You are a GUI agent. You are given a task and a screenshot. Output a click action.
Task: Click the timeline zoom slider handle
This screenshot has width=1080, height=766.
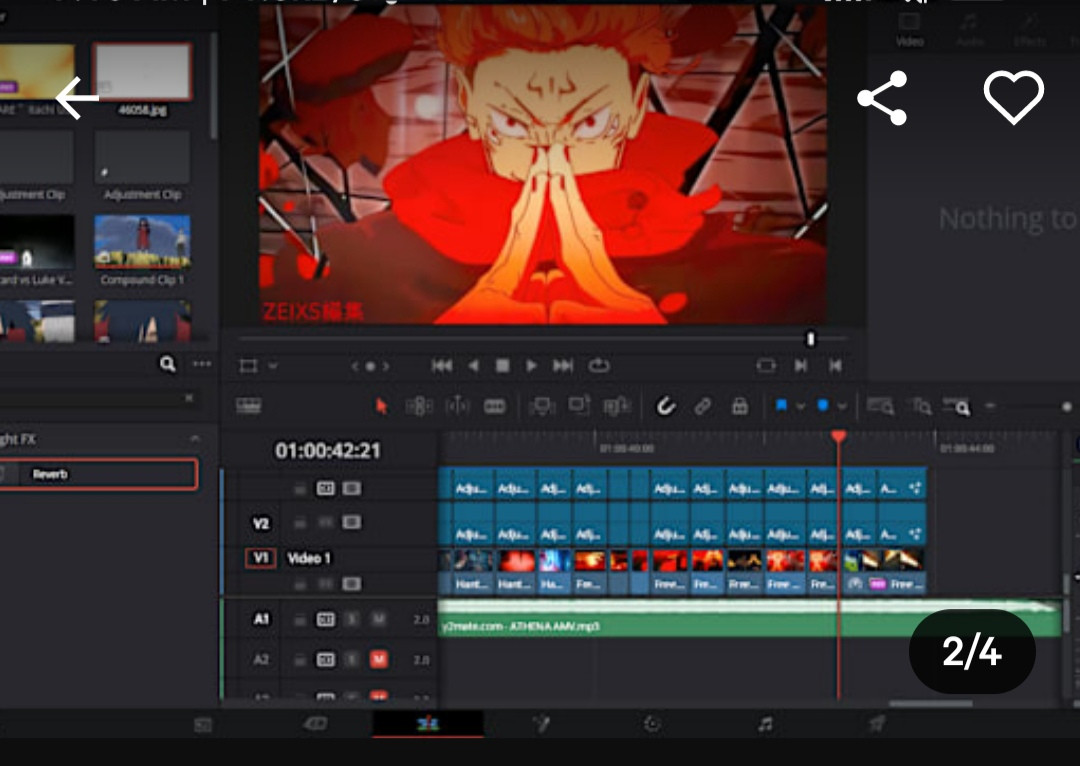(1067, 406)
